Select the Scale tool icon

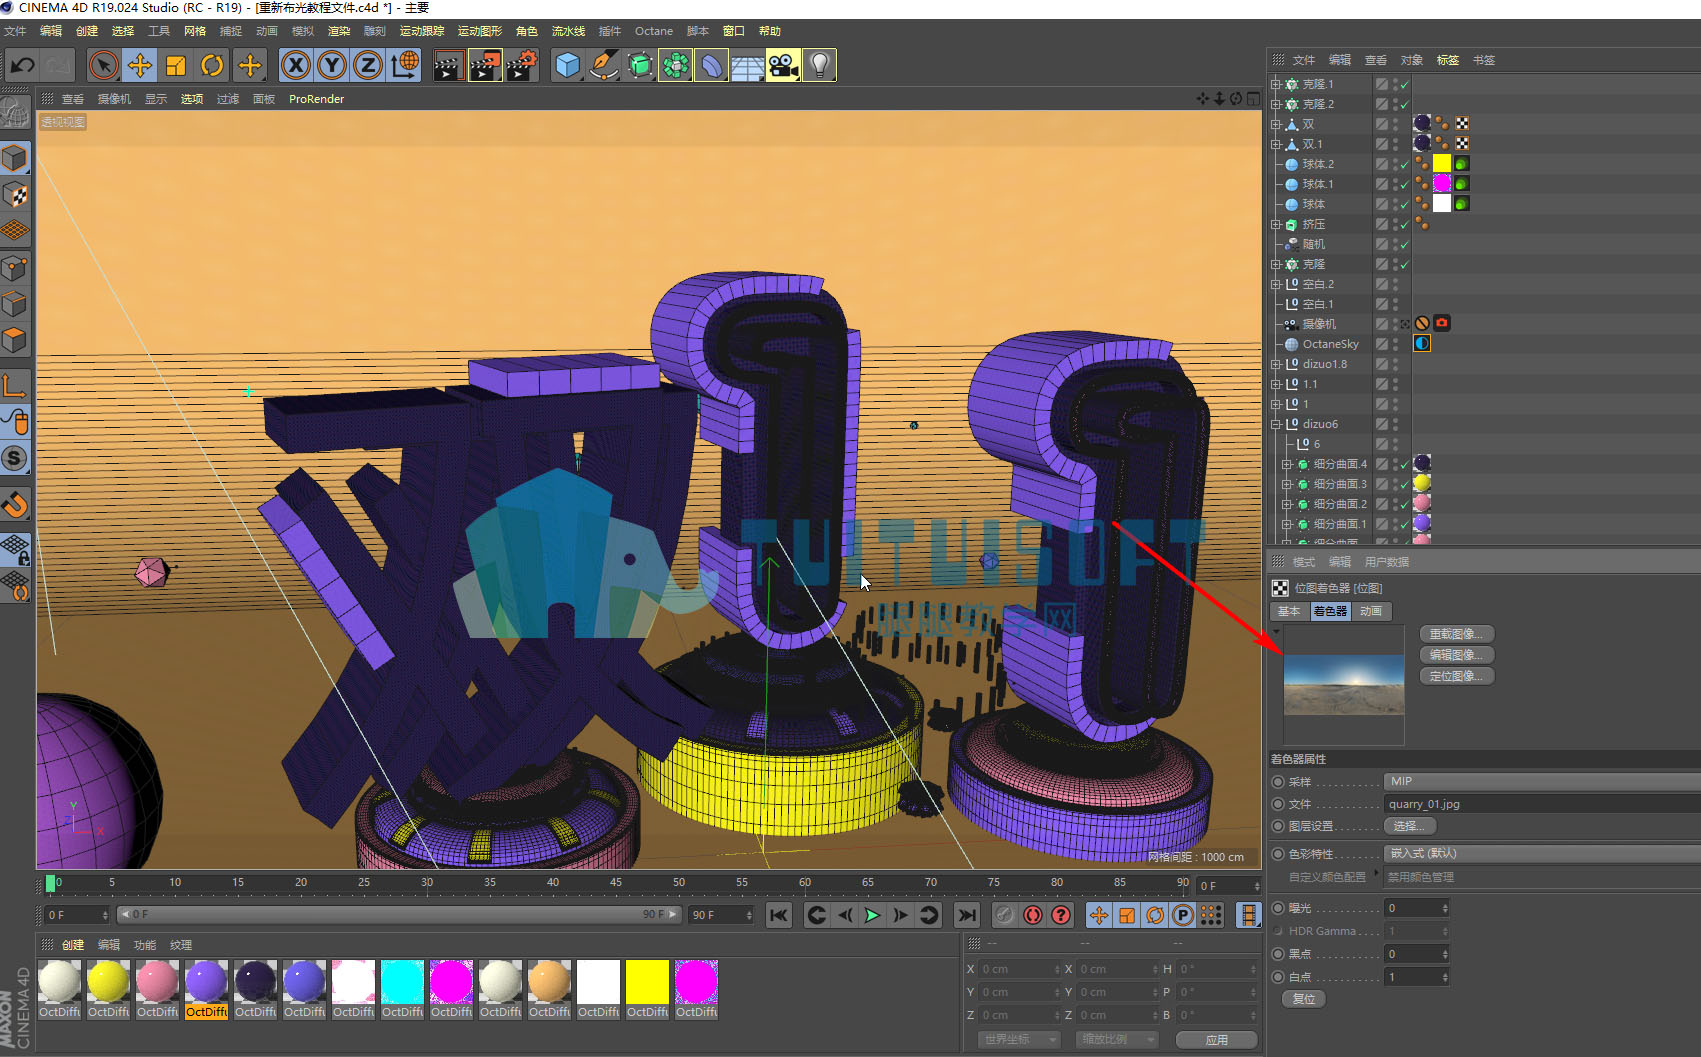176,66
